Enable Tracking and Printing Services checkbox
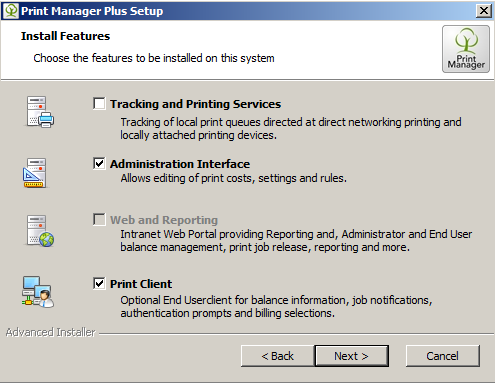Viewport: 495px width, 383px height. point(99,104)
